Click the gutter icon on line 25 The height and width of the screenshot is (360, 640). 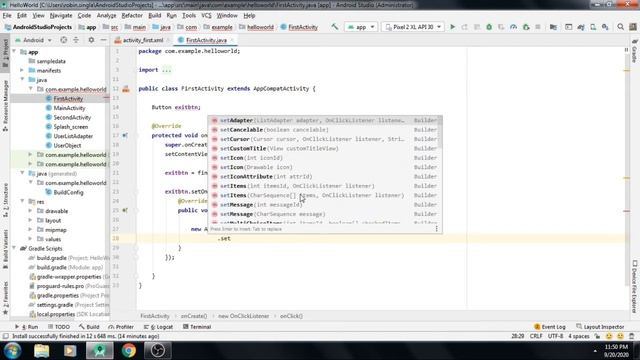[x=125, y=210]
